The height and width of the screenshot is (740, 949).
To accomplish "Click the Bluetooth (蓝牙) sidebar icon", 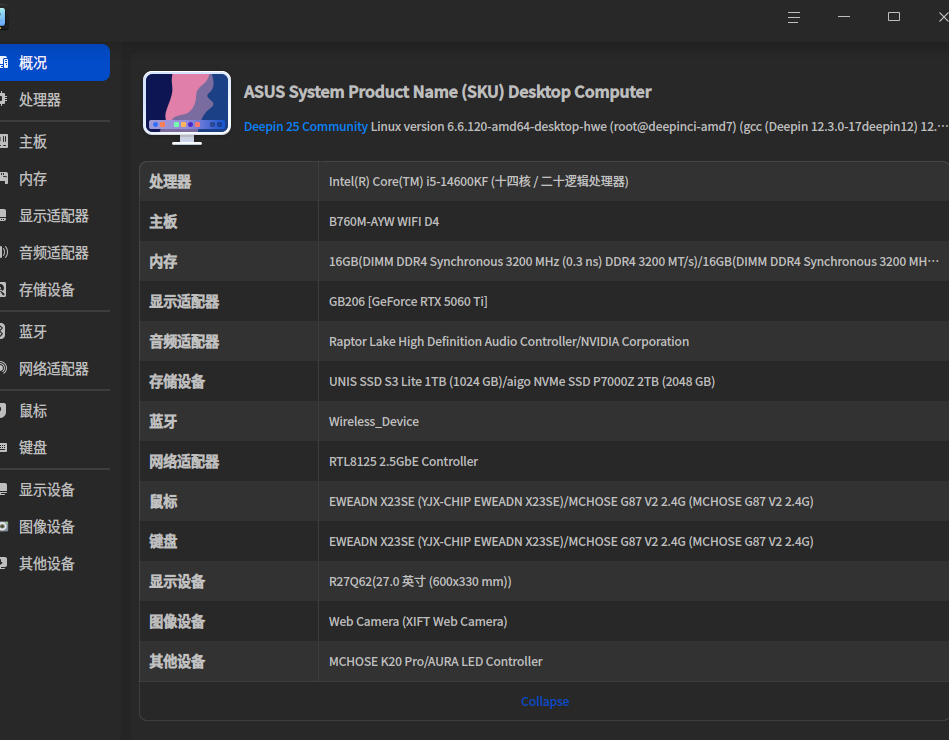I will click(x=3, y=332).
